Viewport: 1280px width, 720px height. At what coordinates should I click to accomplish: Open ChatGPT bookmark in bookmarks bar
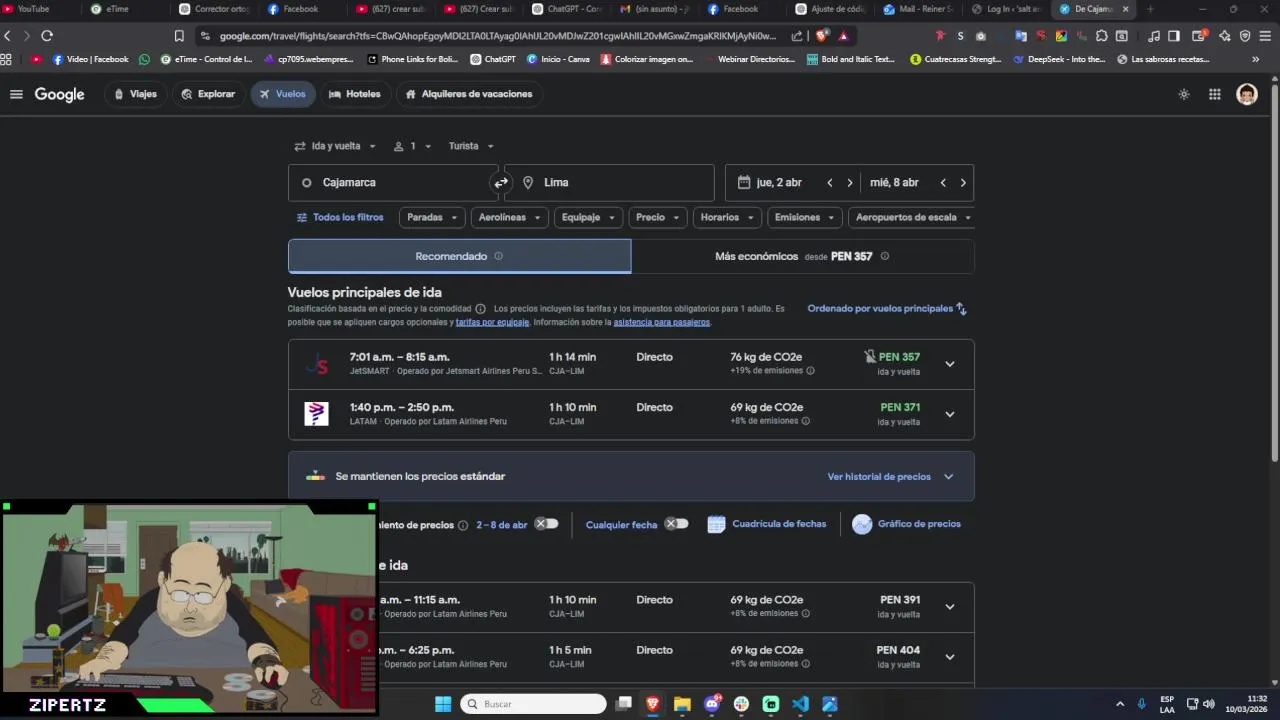coord(493,59)
